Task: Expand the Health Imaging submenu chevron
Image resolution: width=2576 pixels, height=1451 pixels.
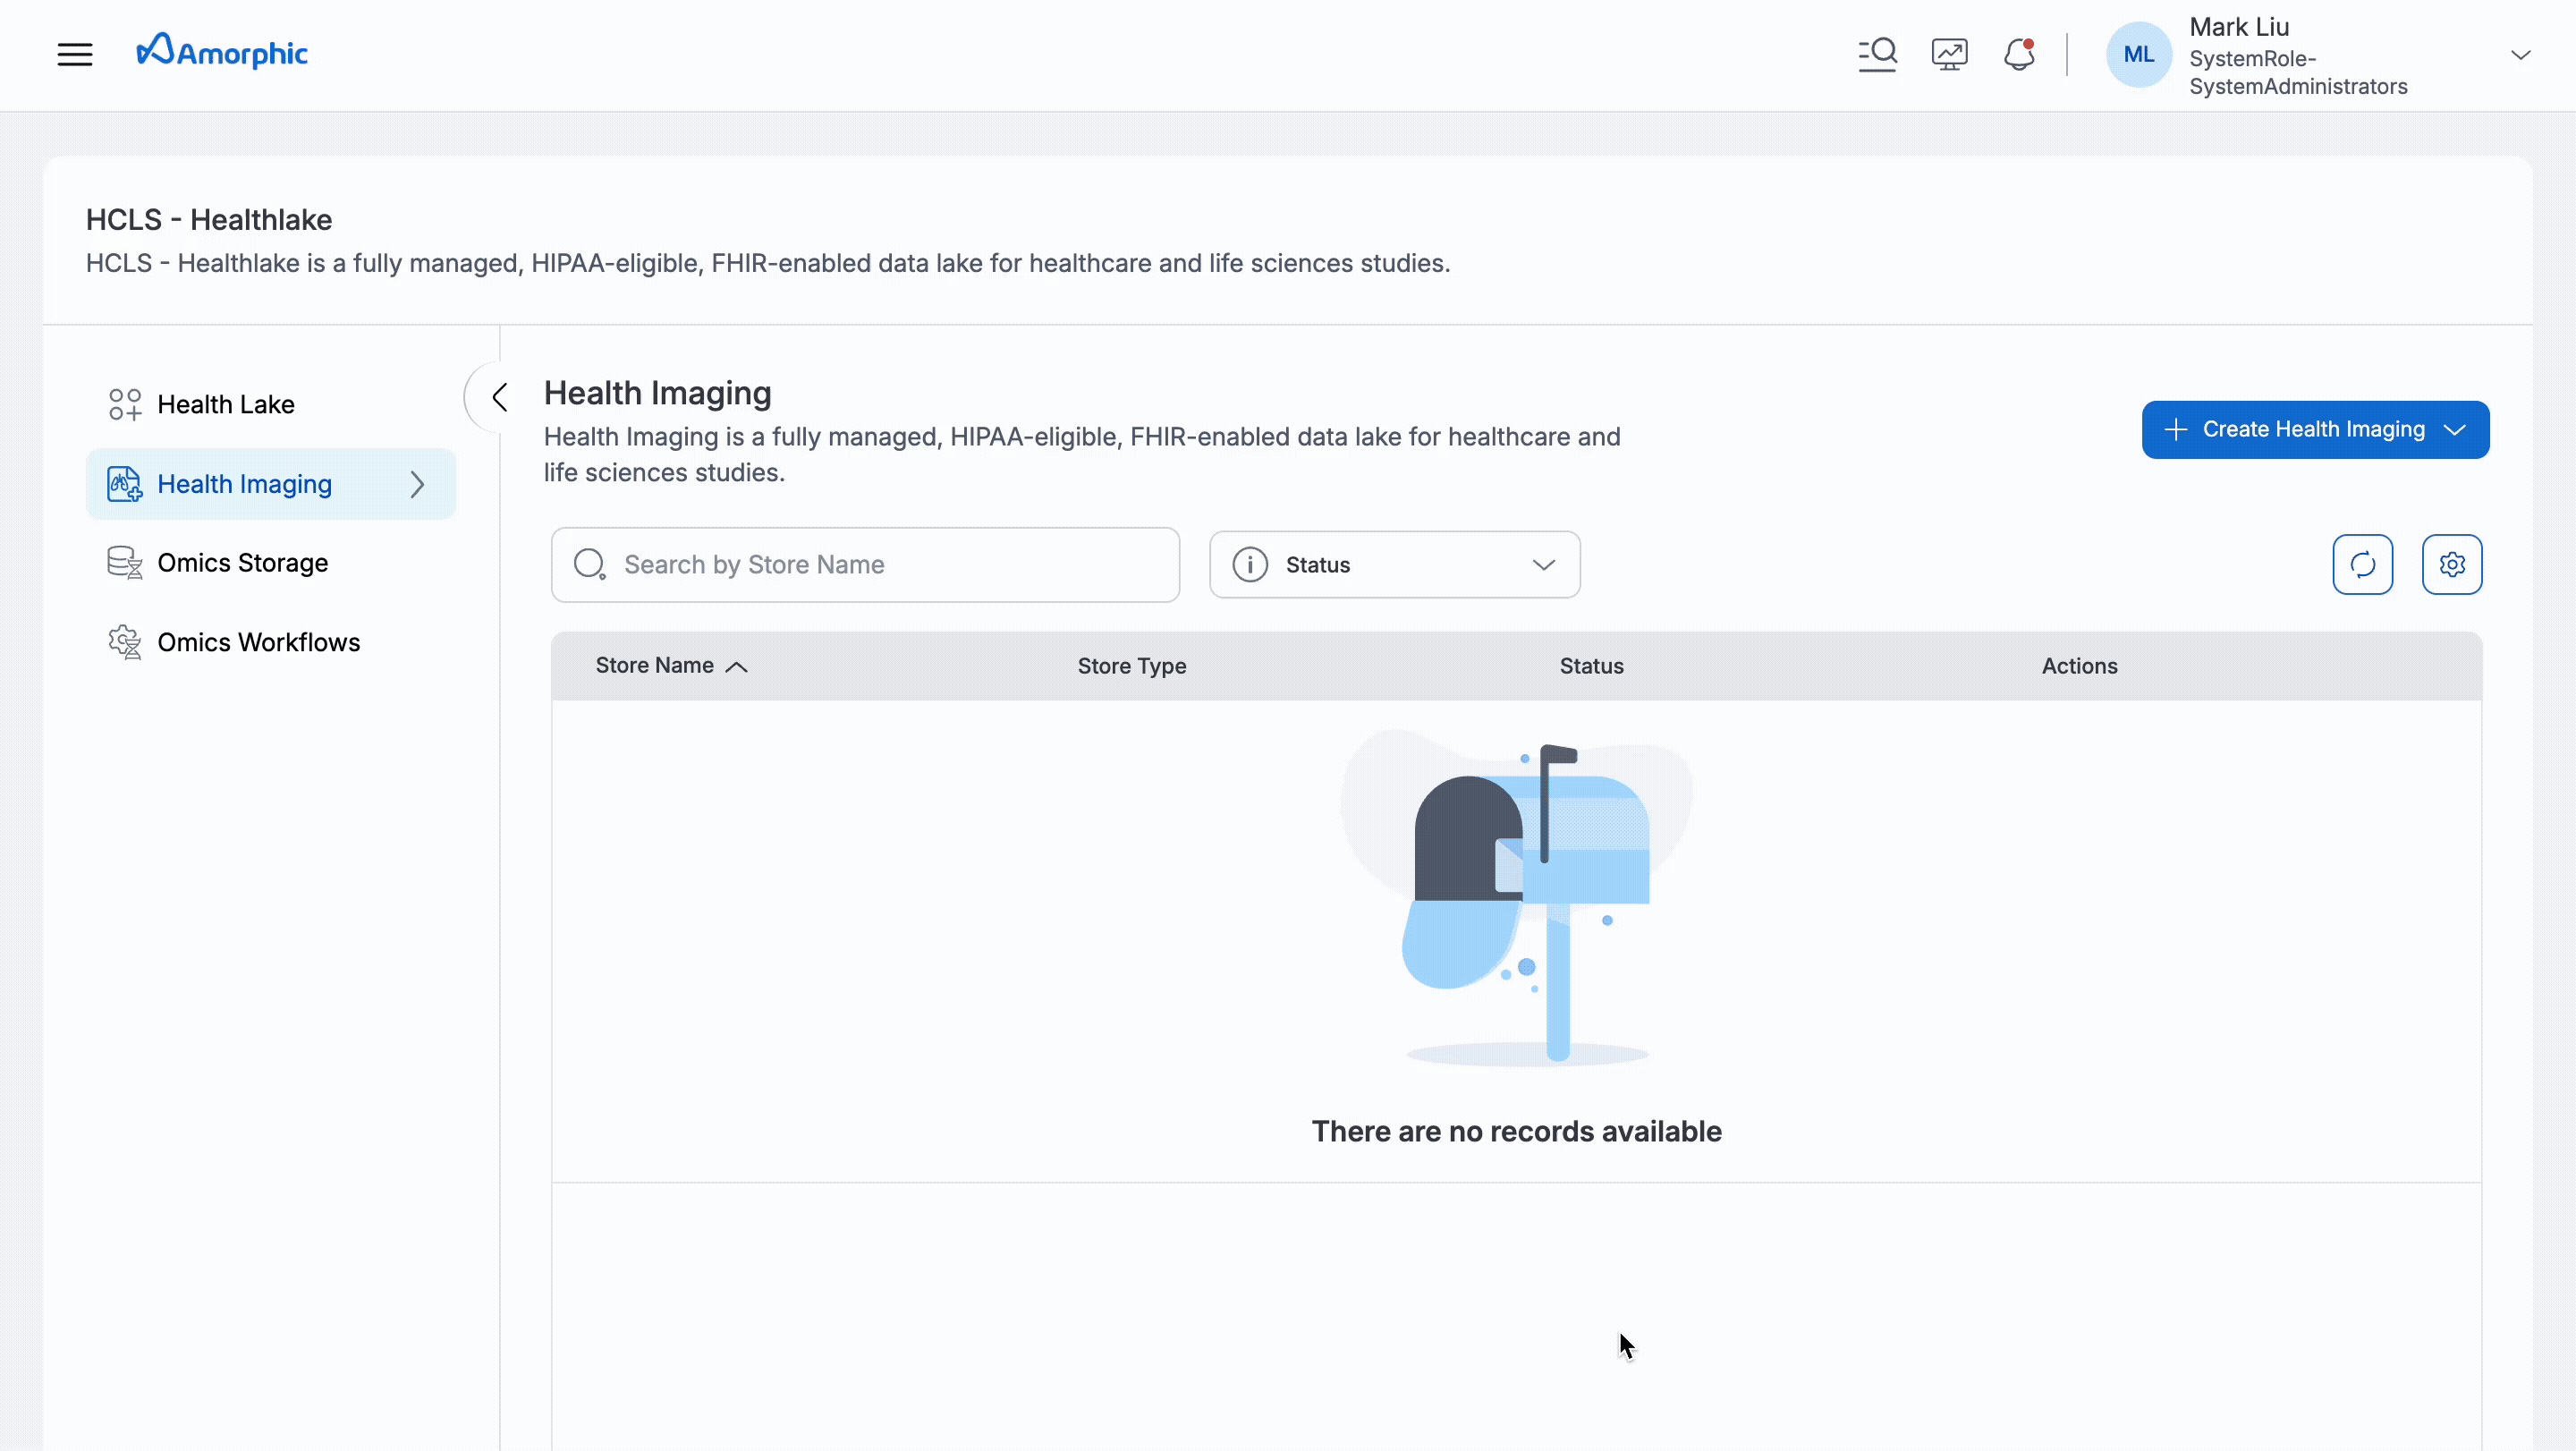Action: pyautogui.click(x=418, y=485)
